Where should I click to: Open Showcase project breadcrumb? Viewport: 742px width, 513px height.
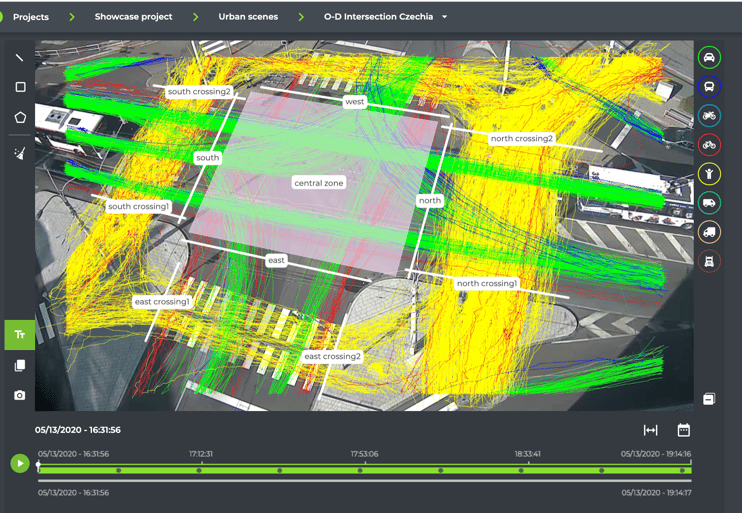(133, 17)
